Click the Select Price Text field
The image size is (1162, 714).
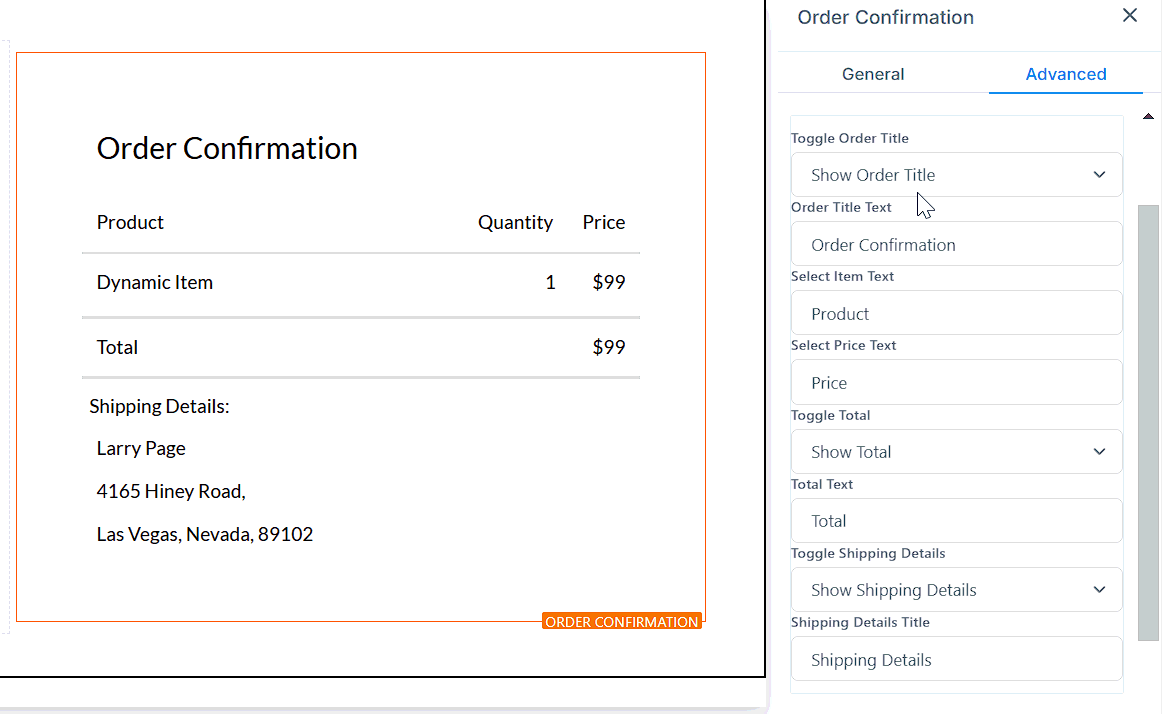(956, 383)
